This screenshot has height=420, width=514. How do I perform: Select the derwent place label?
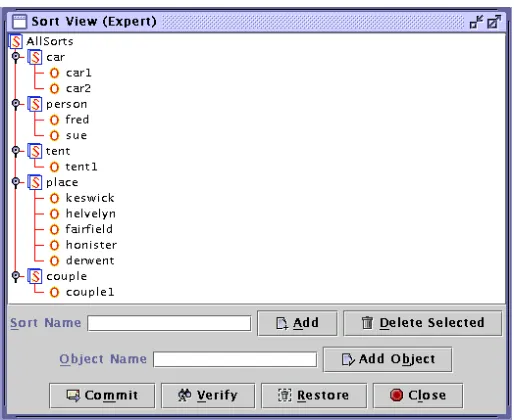point(90,261)
